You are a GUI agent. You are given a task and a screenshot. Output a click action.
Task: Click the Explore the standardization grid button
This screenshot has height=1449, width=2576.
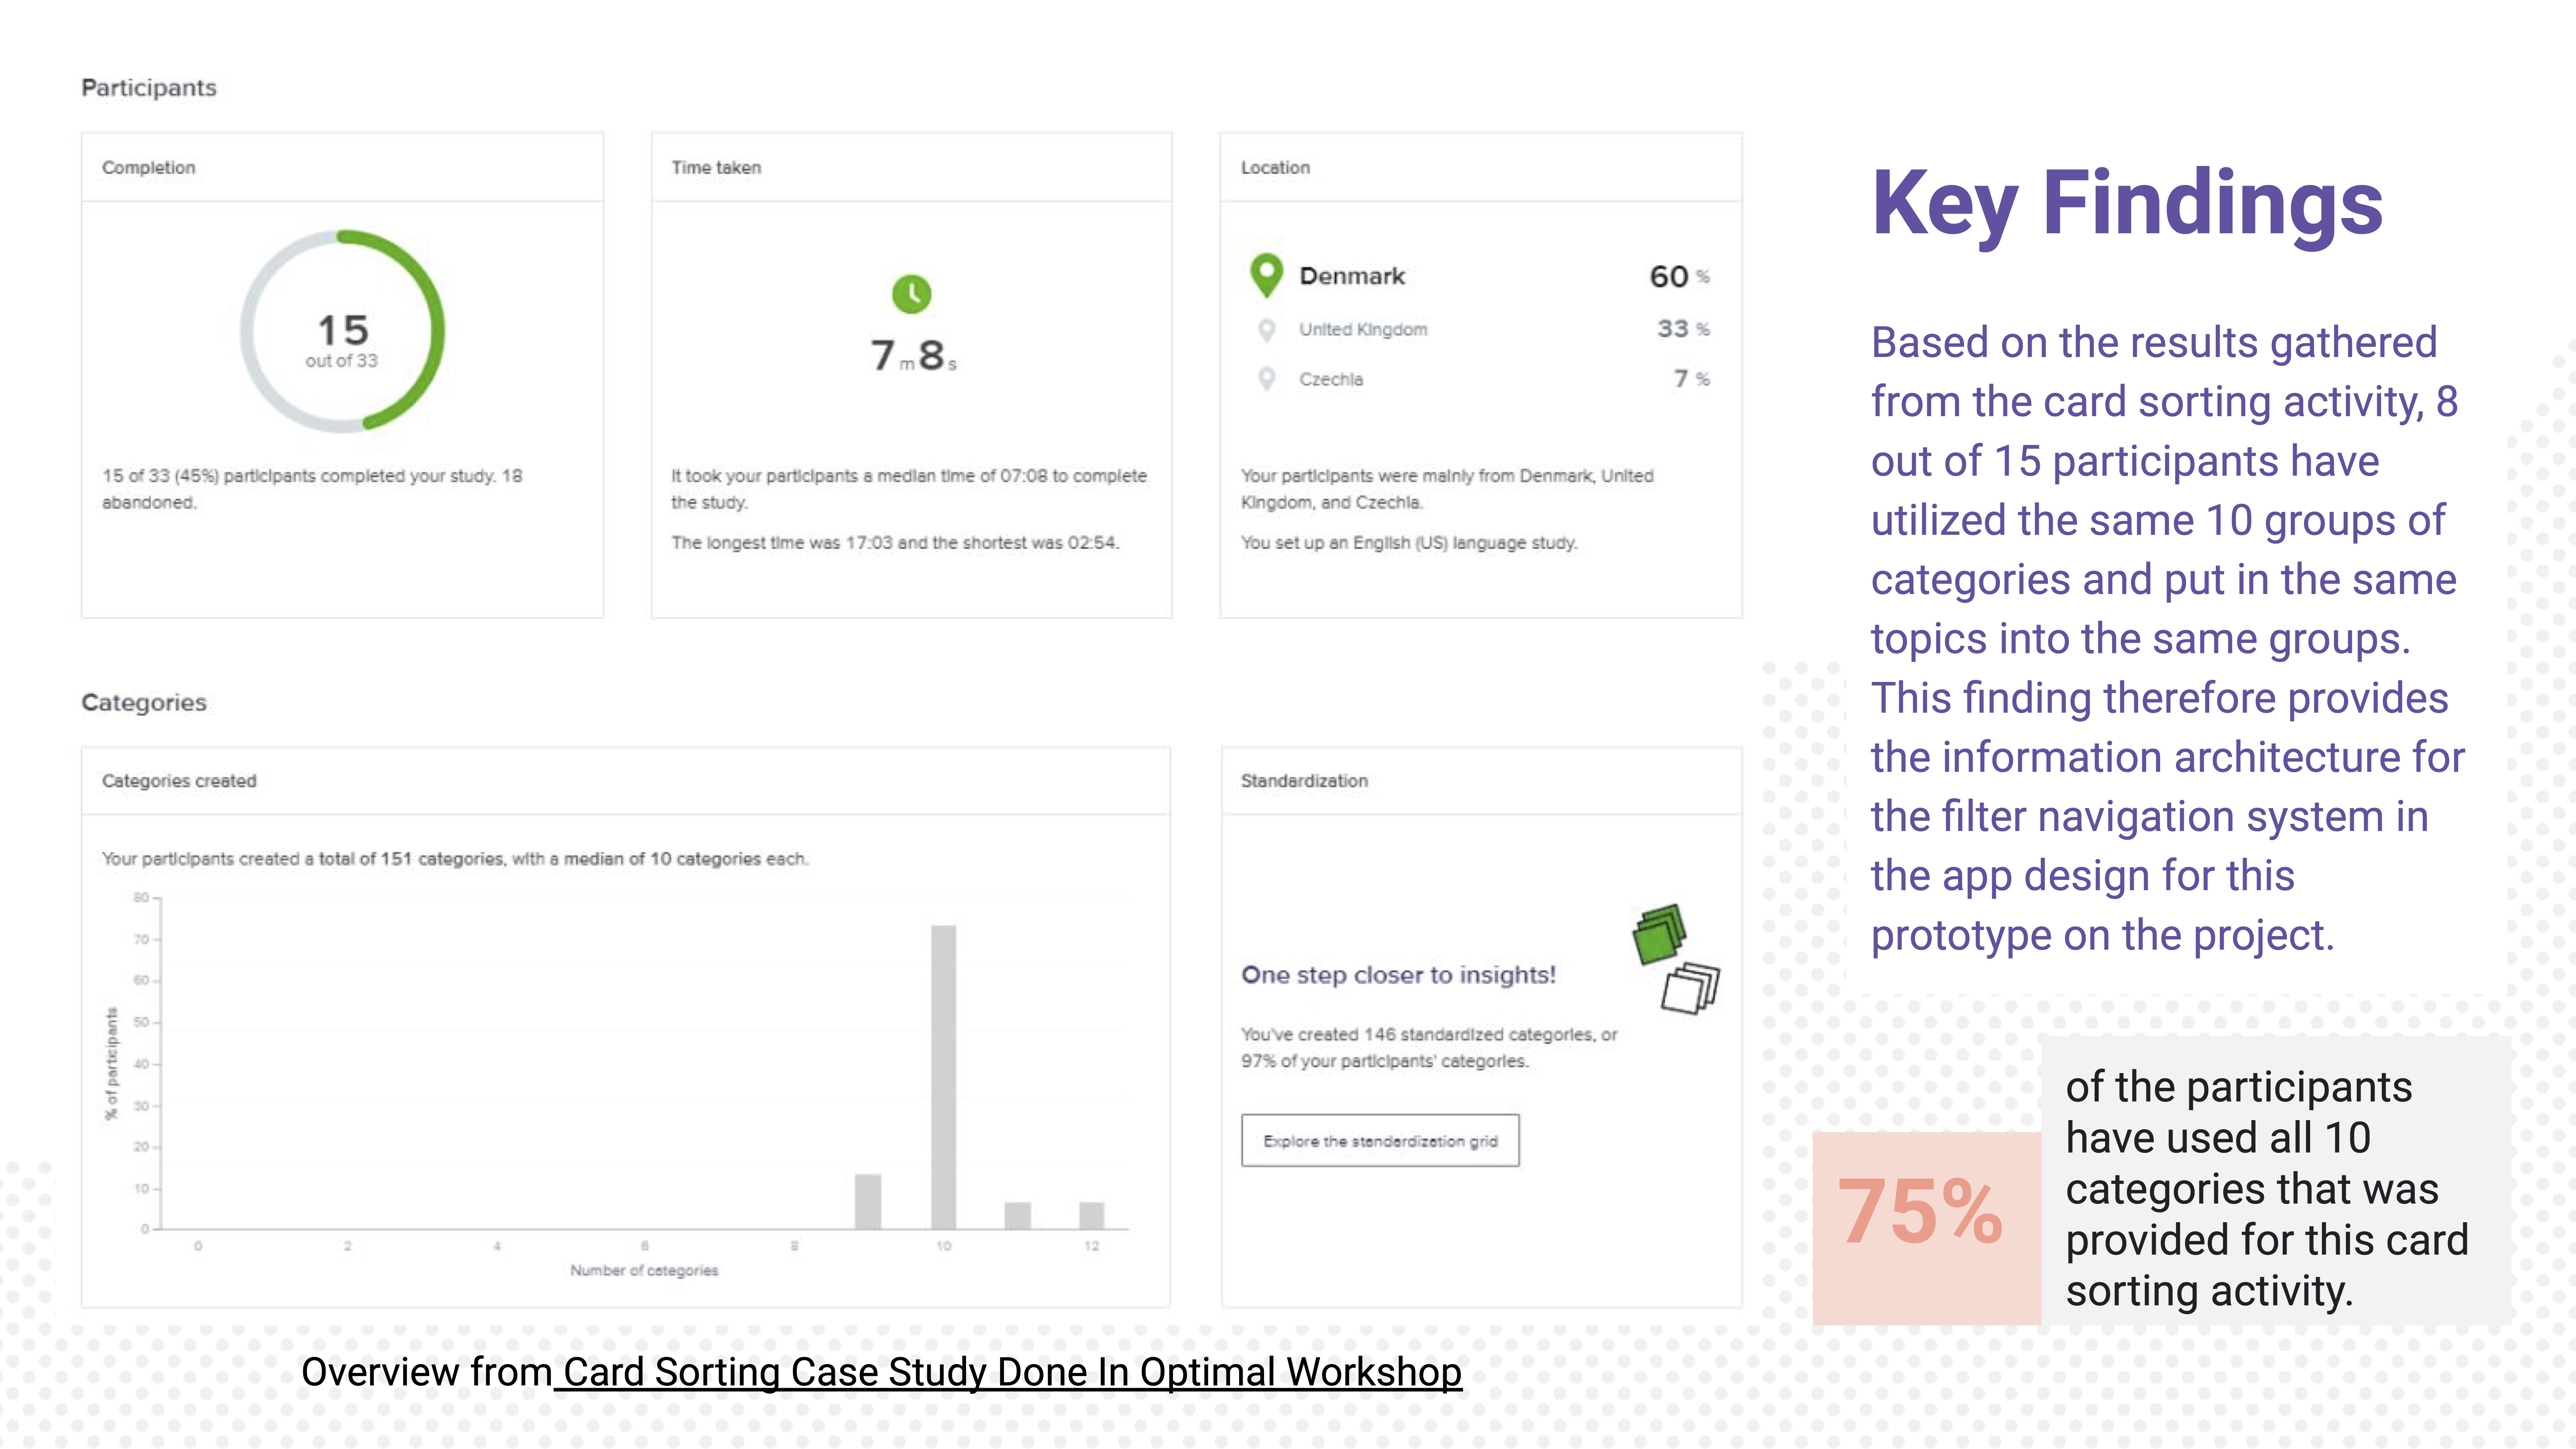point(1380,1140)
